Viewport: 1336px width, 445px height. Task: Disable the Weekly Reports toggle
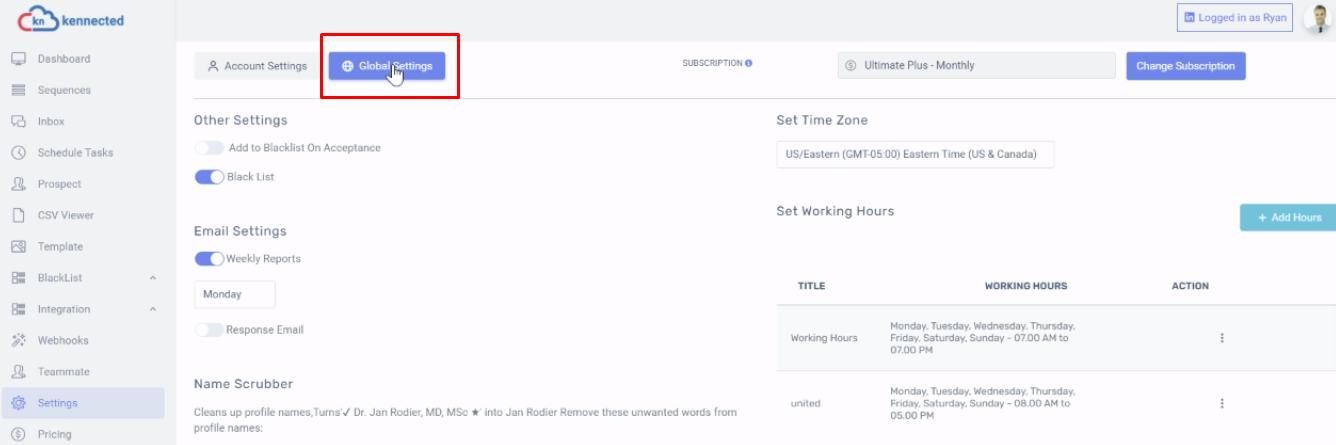tap(209, 259)
